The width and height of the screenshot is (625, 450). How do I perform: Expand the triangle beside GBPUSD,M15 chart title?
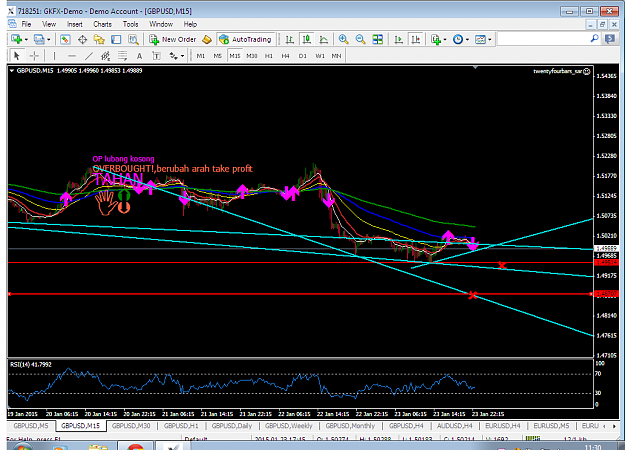pyautogui.click(x=12, y=71)
